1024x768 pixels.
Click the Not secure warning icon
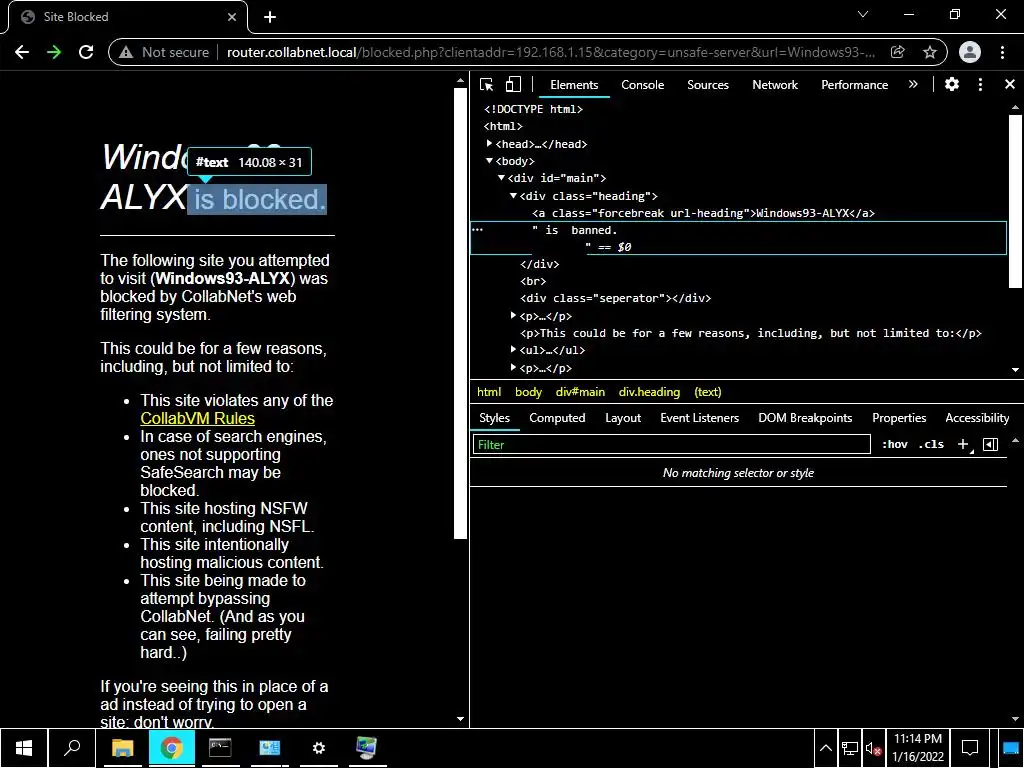(x=126, y=52)
